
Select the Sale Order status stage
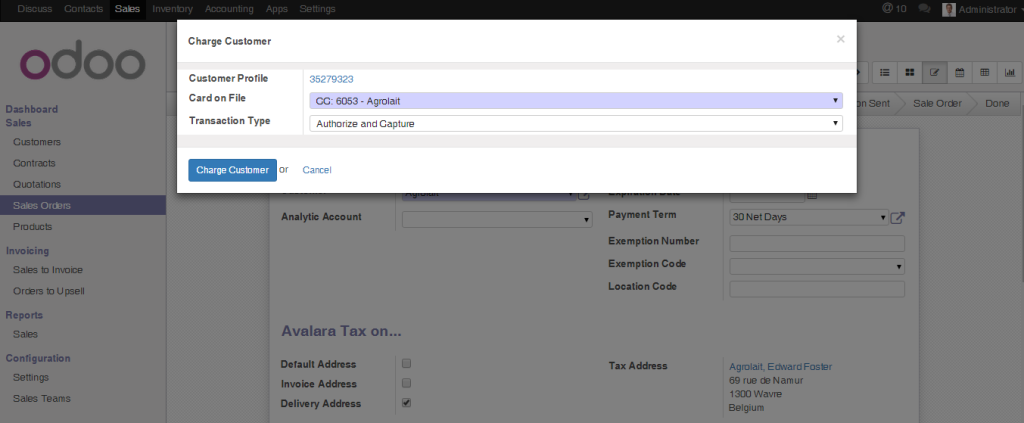(x=936, y=103)
